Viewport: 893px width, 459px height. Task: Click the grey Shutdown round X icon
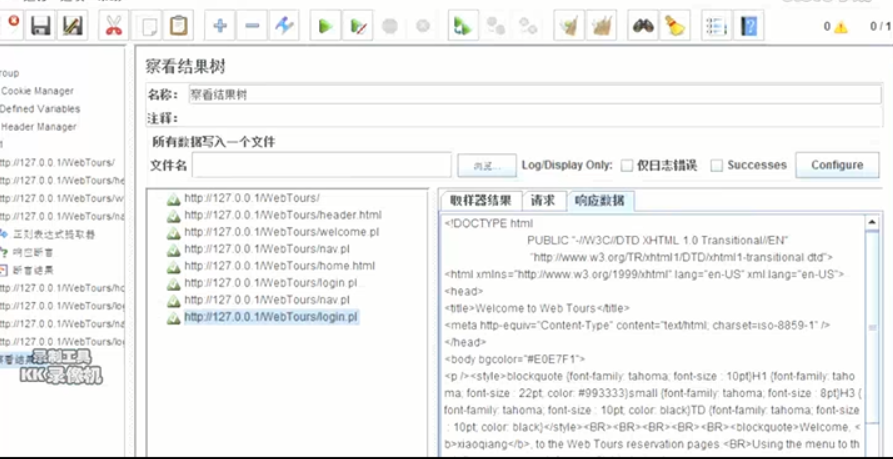pos(422,26)
